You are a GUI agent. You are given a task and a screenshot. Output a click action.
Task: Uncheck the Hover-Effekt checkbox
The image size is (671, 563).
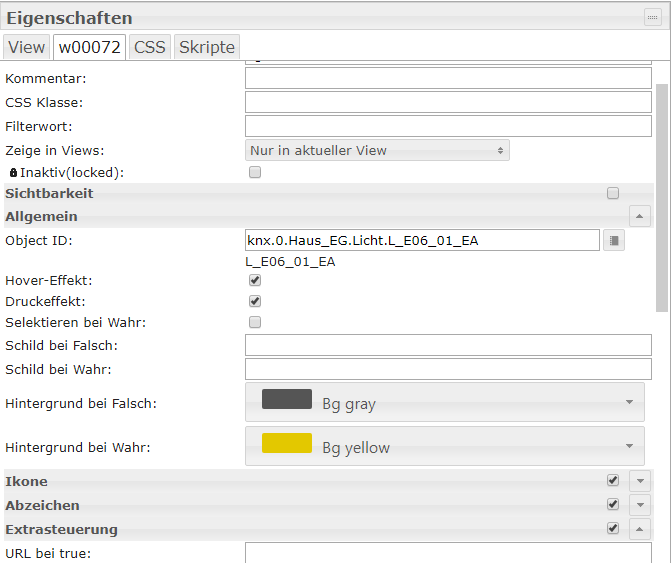point(255,281)
